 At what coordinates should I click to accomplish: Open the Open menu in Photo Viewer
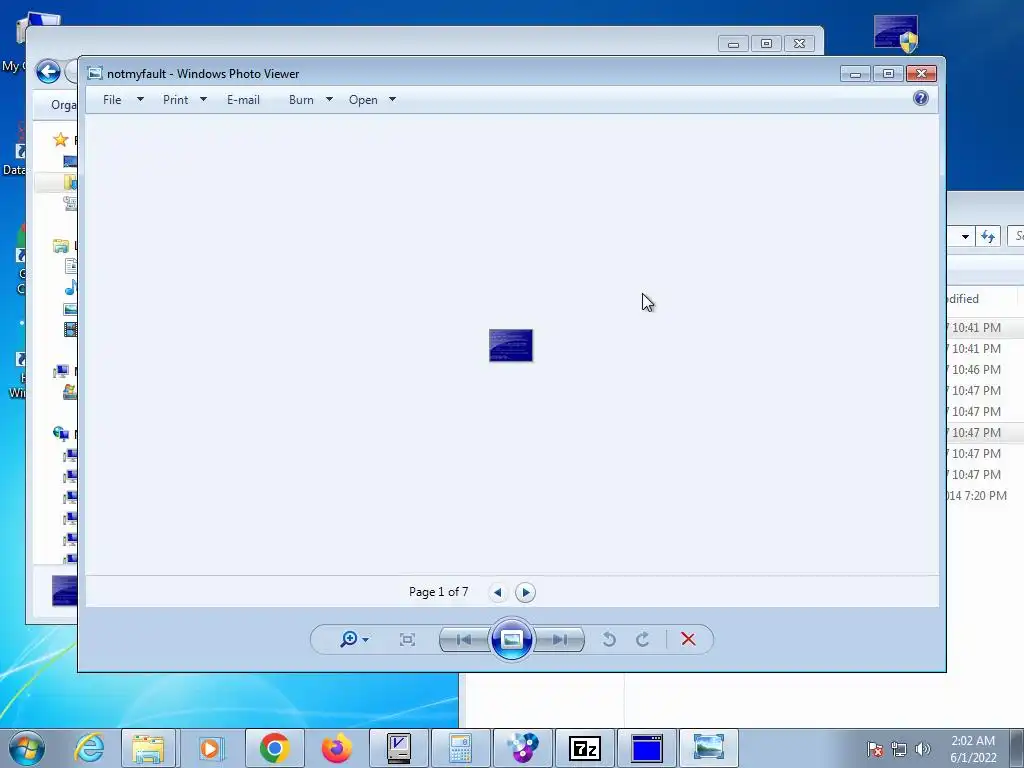(363, 100)
